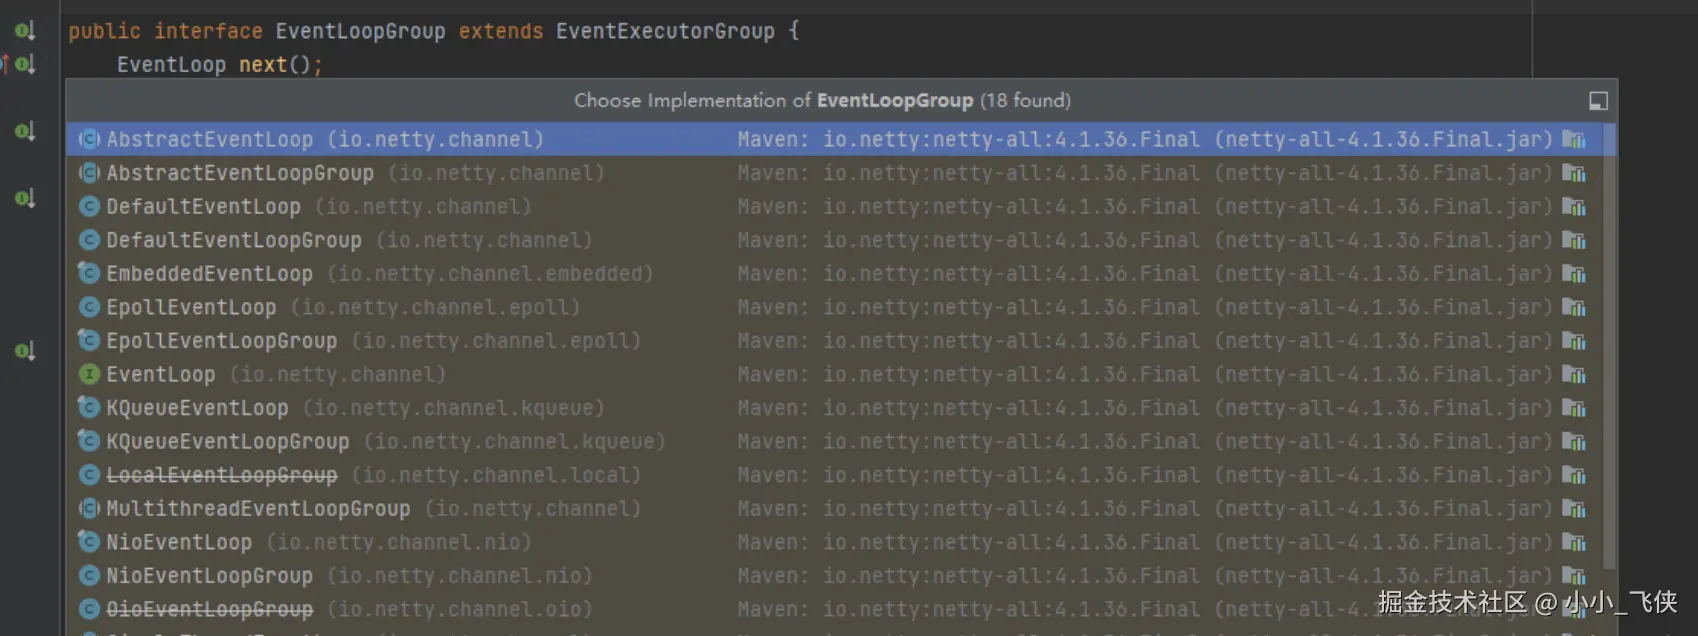Click class icon beside DefaultEventLoop
Screen dimensions: 1698x636
pos(90,207)
